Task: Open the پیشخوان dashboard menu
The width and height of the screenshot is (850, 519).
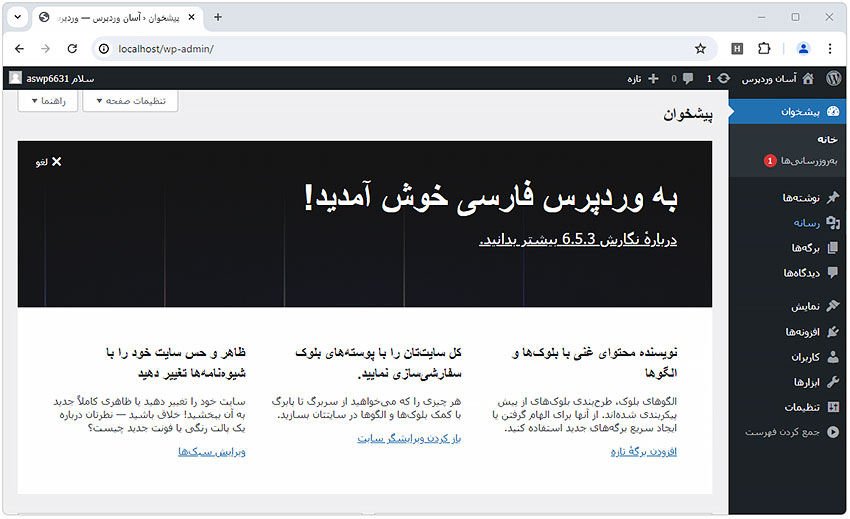Action: (x=788, y=112)
